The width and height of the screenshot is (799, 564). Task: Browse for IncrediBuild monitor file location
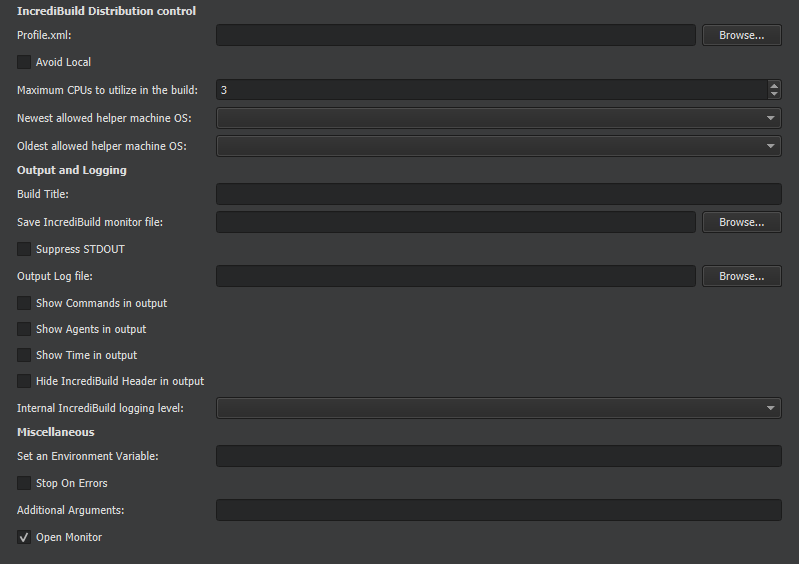pyautogui.click(x=741, y=222)
